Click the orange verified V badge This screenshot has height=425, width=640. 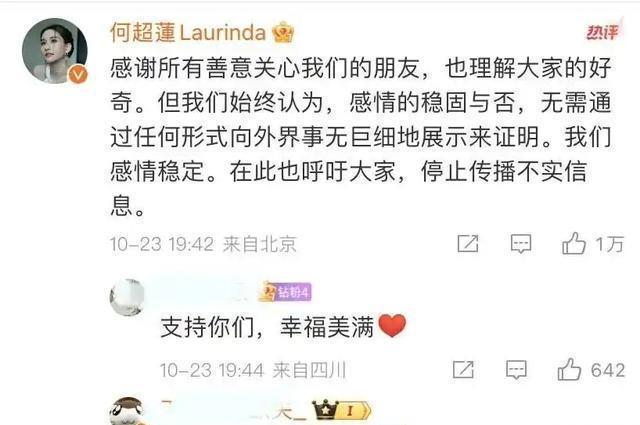coord(78,75)
